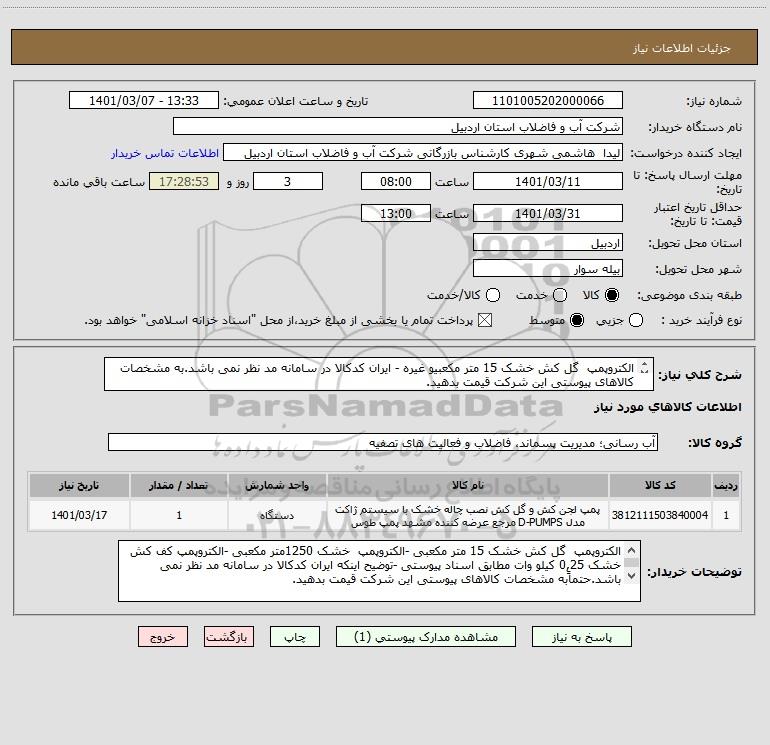Click the delivery province field اردبیل
Image resolution: width=770 pixels, height=745 pixels.
[548, 243]
